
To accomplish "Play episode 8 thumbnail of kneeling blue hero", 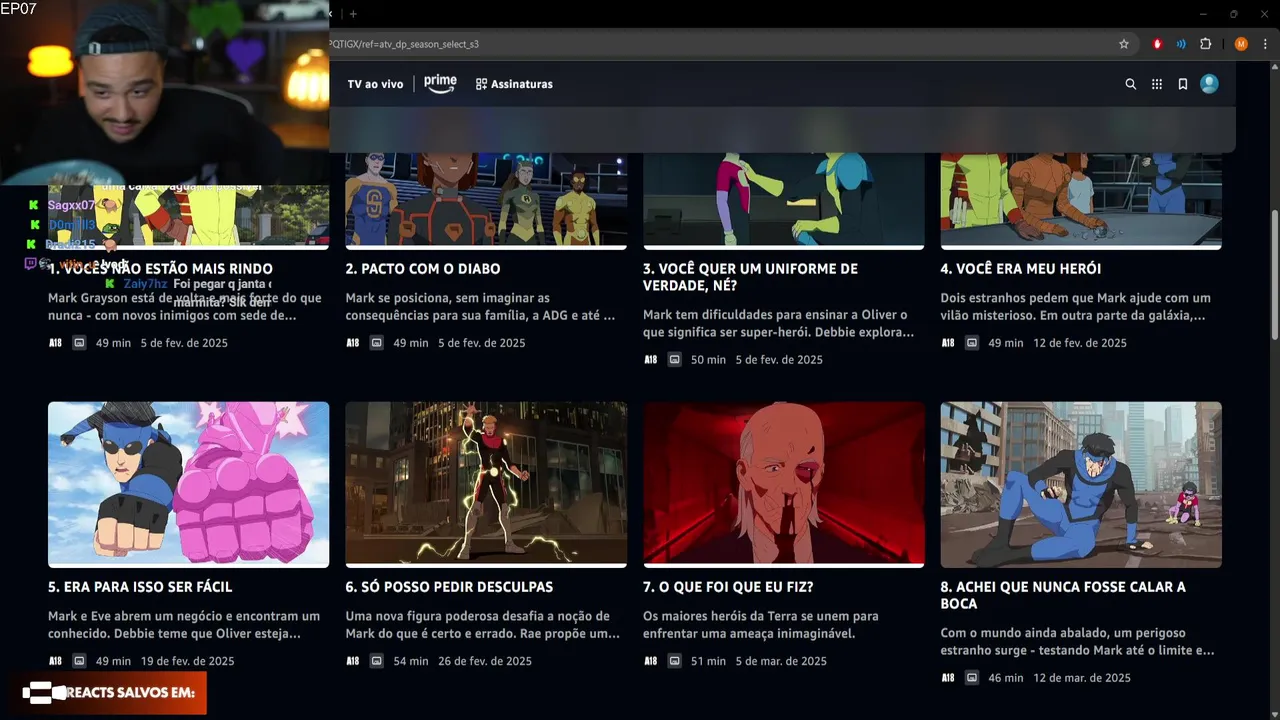I will [1081, 484].
